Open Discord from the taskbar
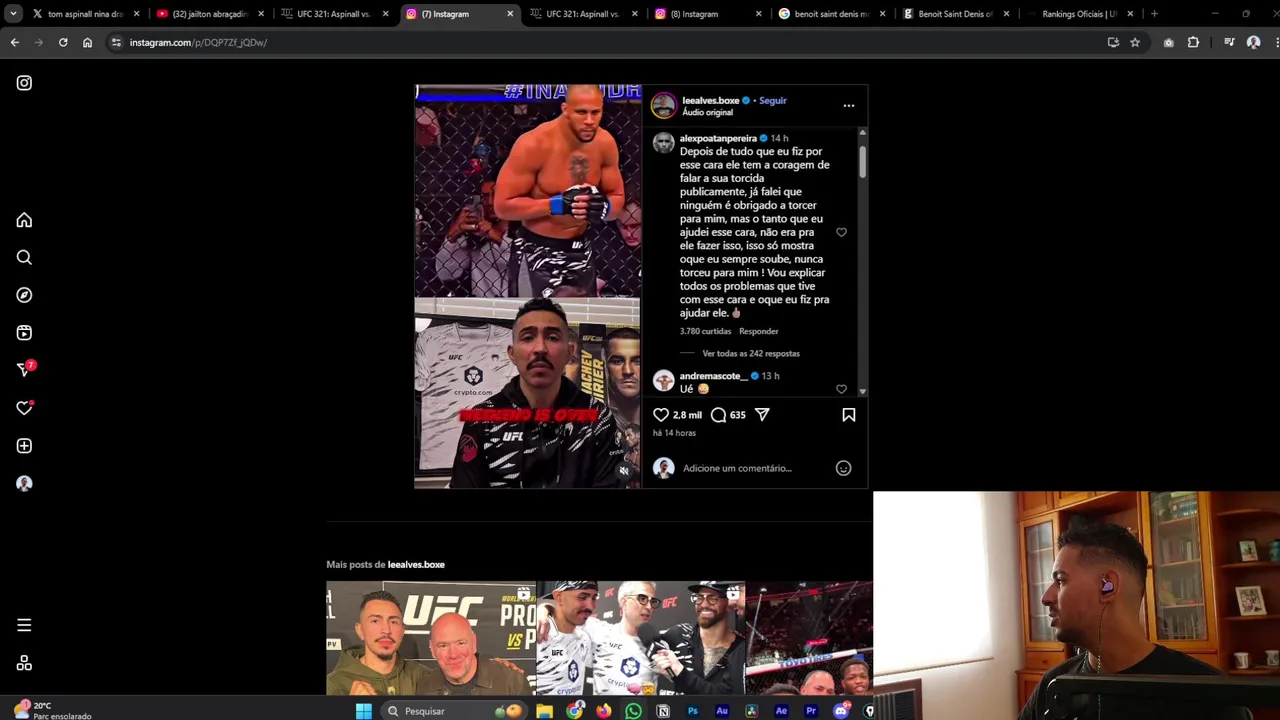 pos(841,711)
